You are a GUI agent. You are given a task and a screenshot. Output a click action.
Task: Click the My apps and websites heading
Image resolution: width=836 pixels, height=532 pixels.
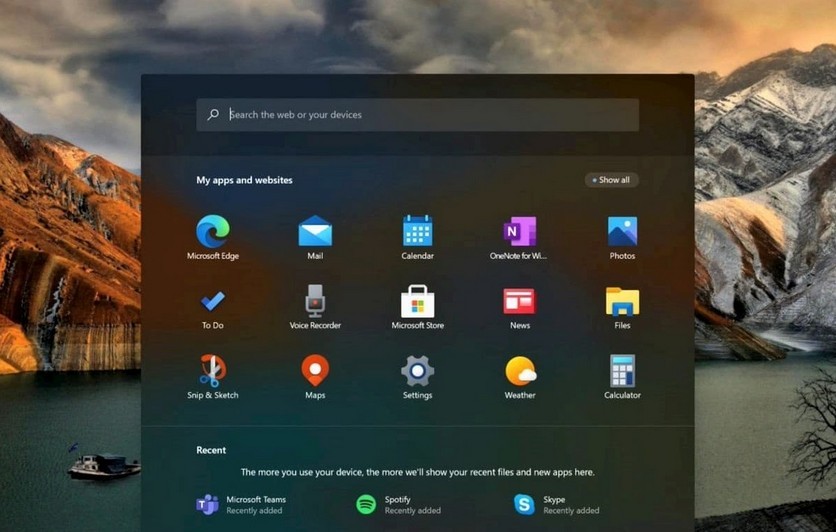244,180
